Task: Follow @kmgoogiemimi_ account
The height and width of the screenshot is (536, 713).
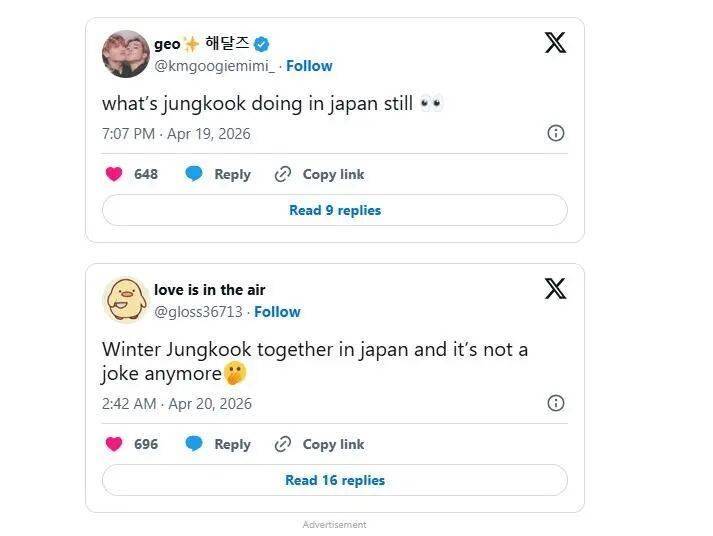Action: click(x=309, y=66)
